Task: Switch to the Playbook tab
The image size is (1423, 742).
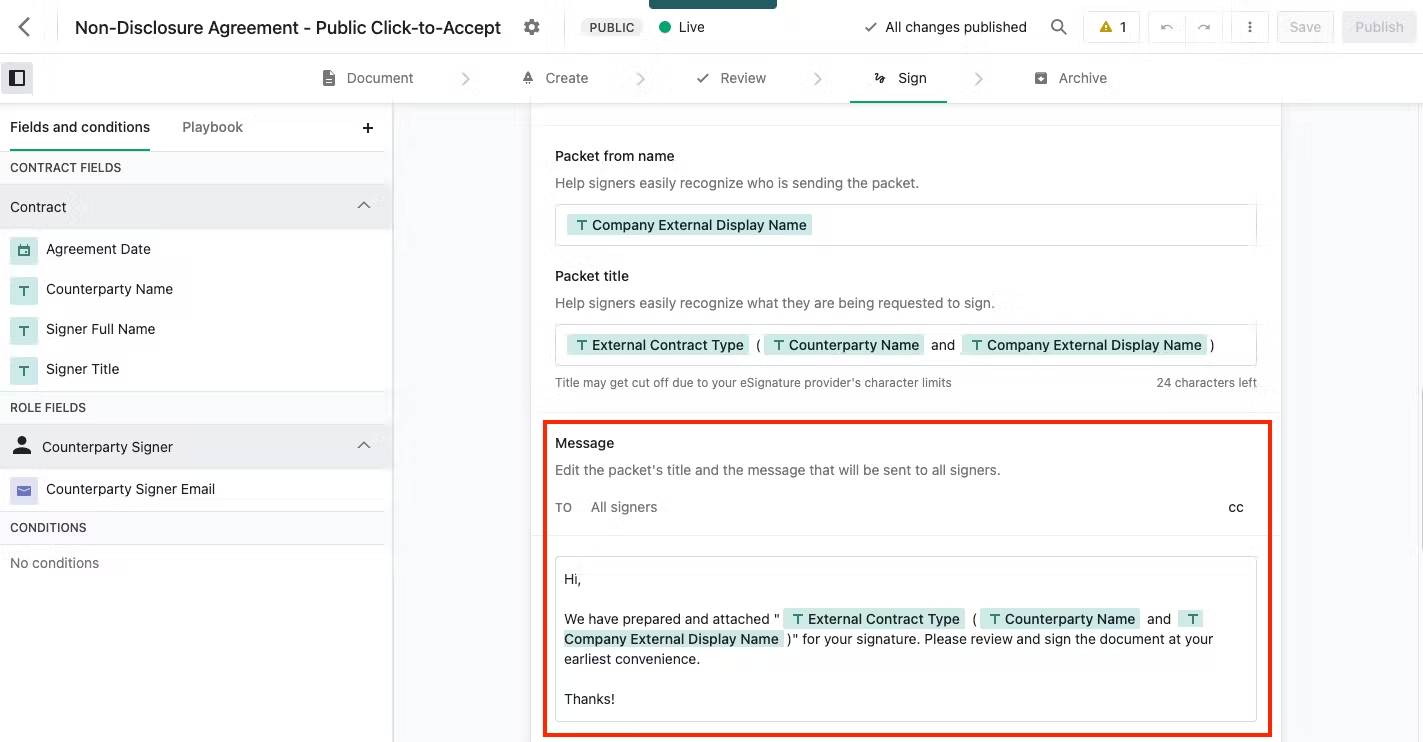Action: point(212,127)
